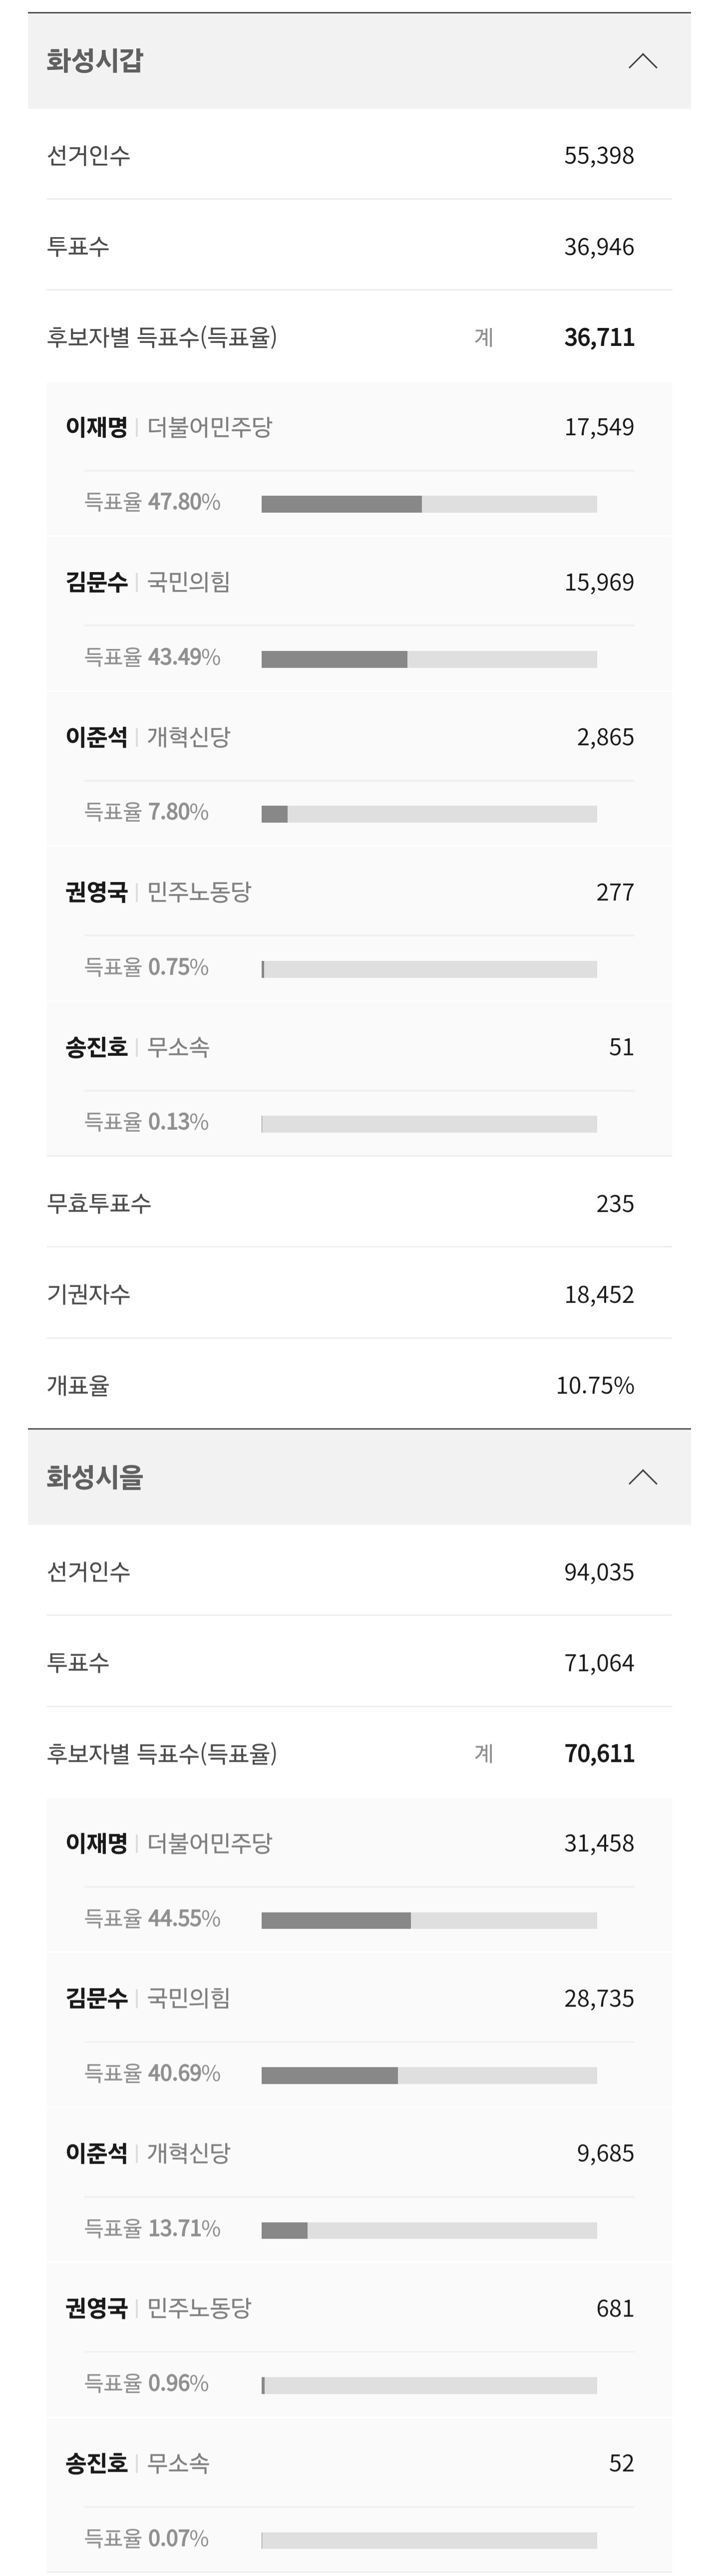The height and width of the screenshot is (2576, 719).
Task: Click the 투표수 36,946 row
Action: (x=359, y=246)
